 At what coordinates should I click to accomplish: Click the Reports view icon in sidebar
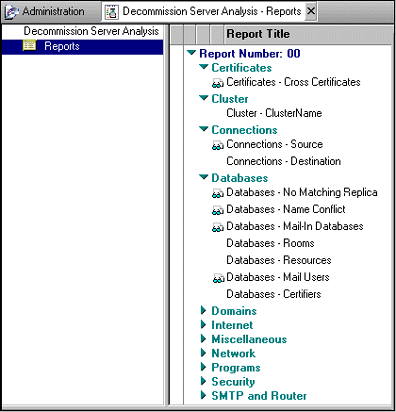tap(29, 45)
